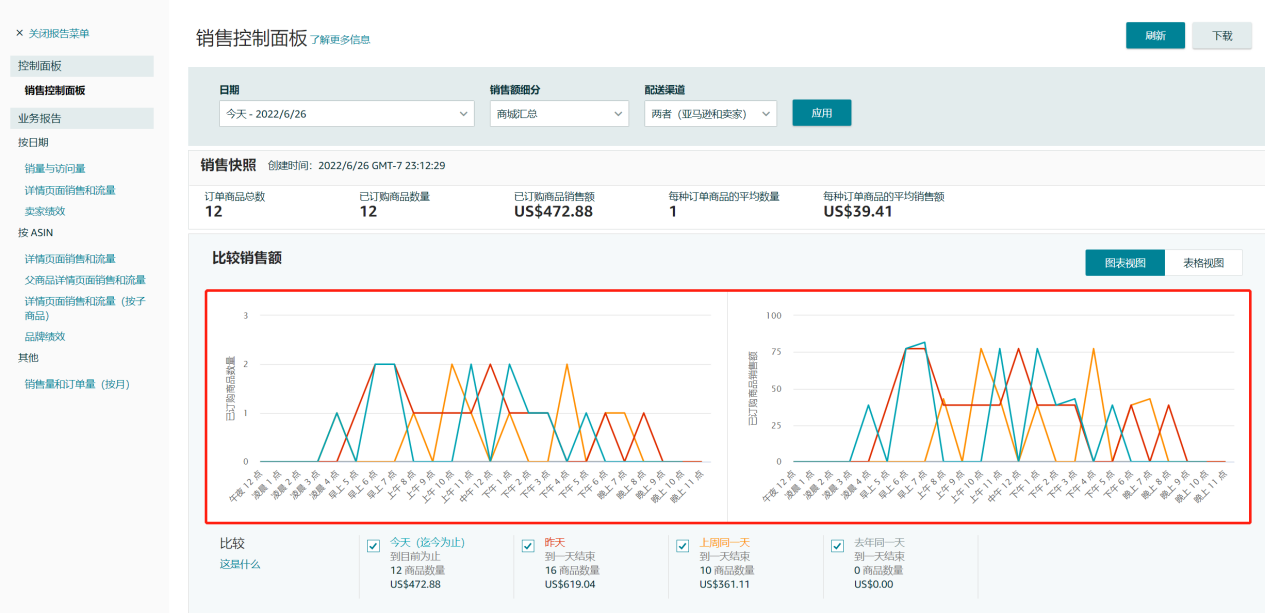
Task: Open the 配送渠道 dropdown
Action: pyautogui.click(x=710, y=114)
